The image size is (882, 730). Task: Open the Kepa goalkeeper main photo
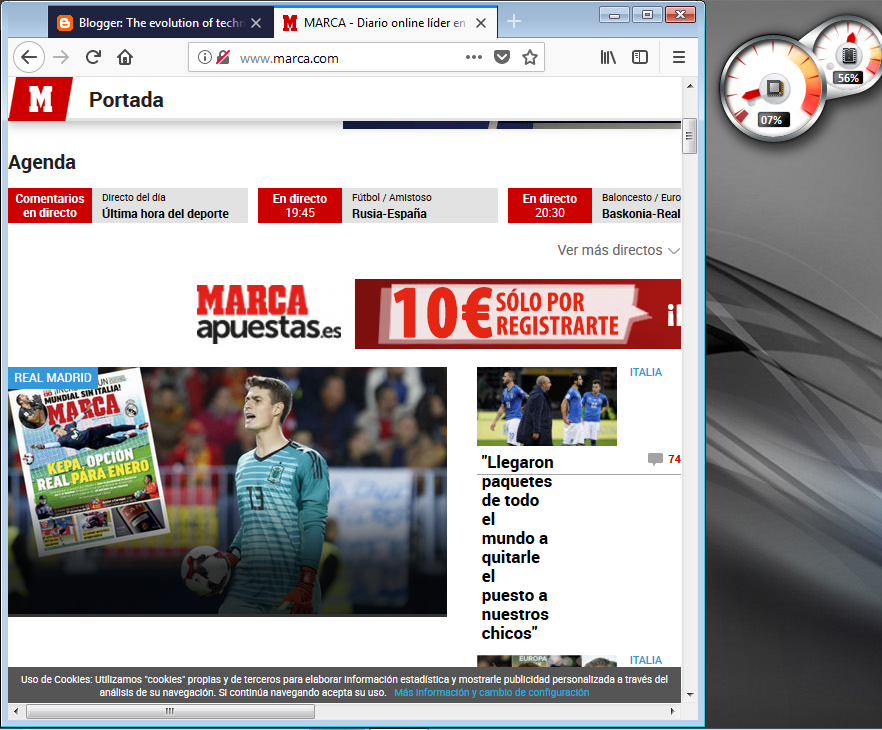tap(227, 492)
